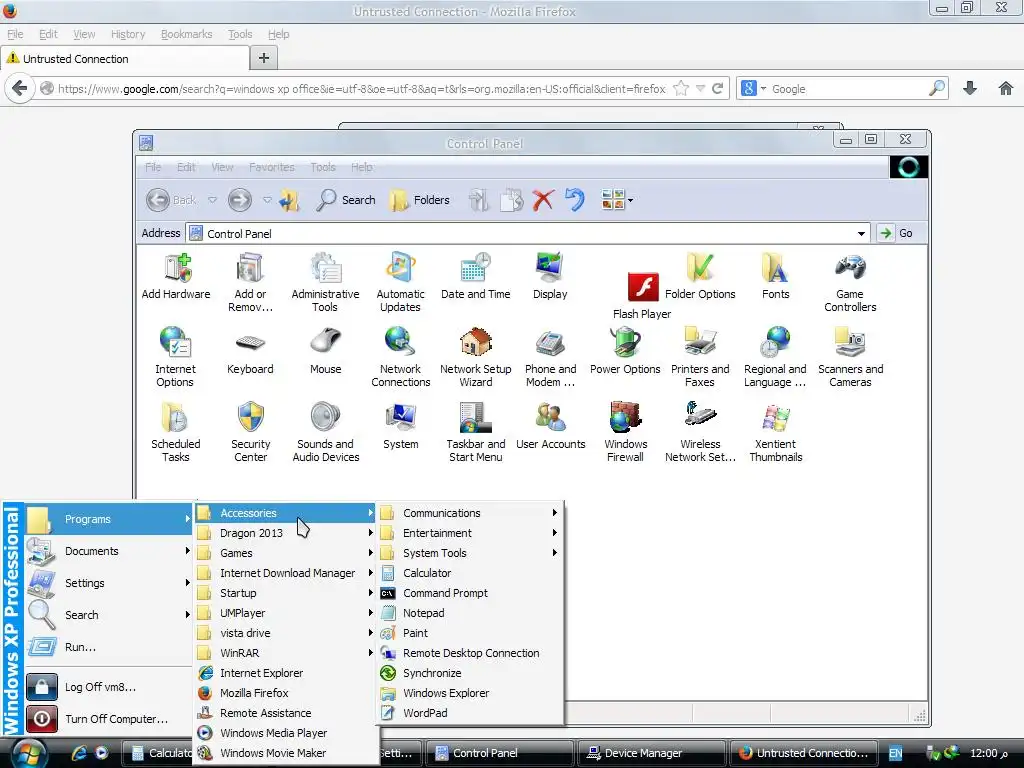Open the Fonts folder icon

pyautogui.click(x=775, y=276)
